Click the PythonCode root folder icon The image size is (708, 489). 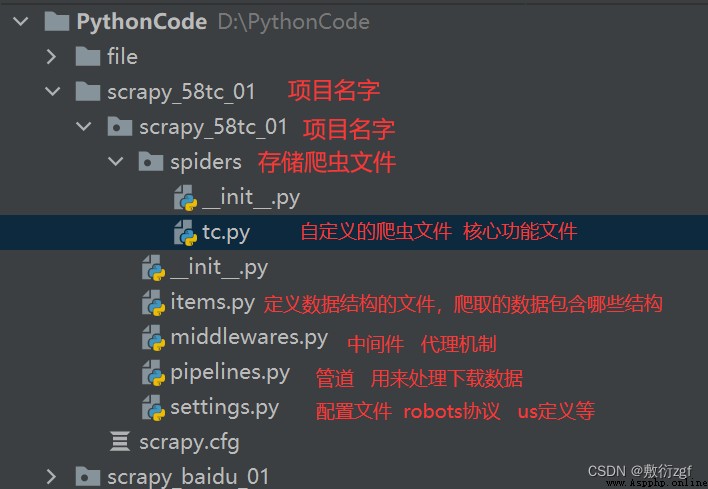click(x=57, y=22)
